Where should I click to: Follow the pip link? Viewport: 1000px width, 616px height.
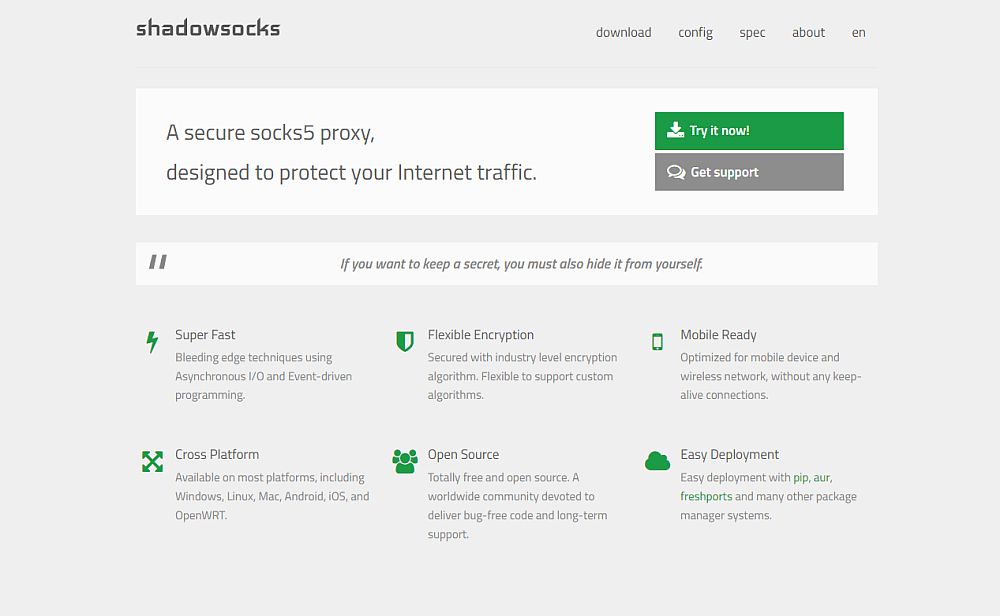pos(800,478)
